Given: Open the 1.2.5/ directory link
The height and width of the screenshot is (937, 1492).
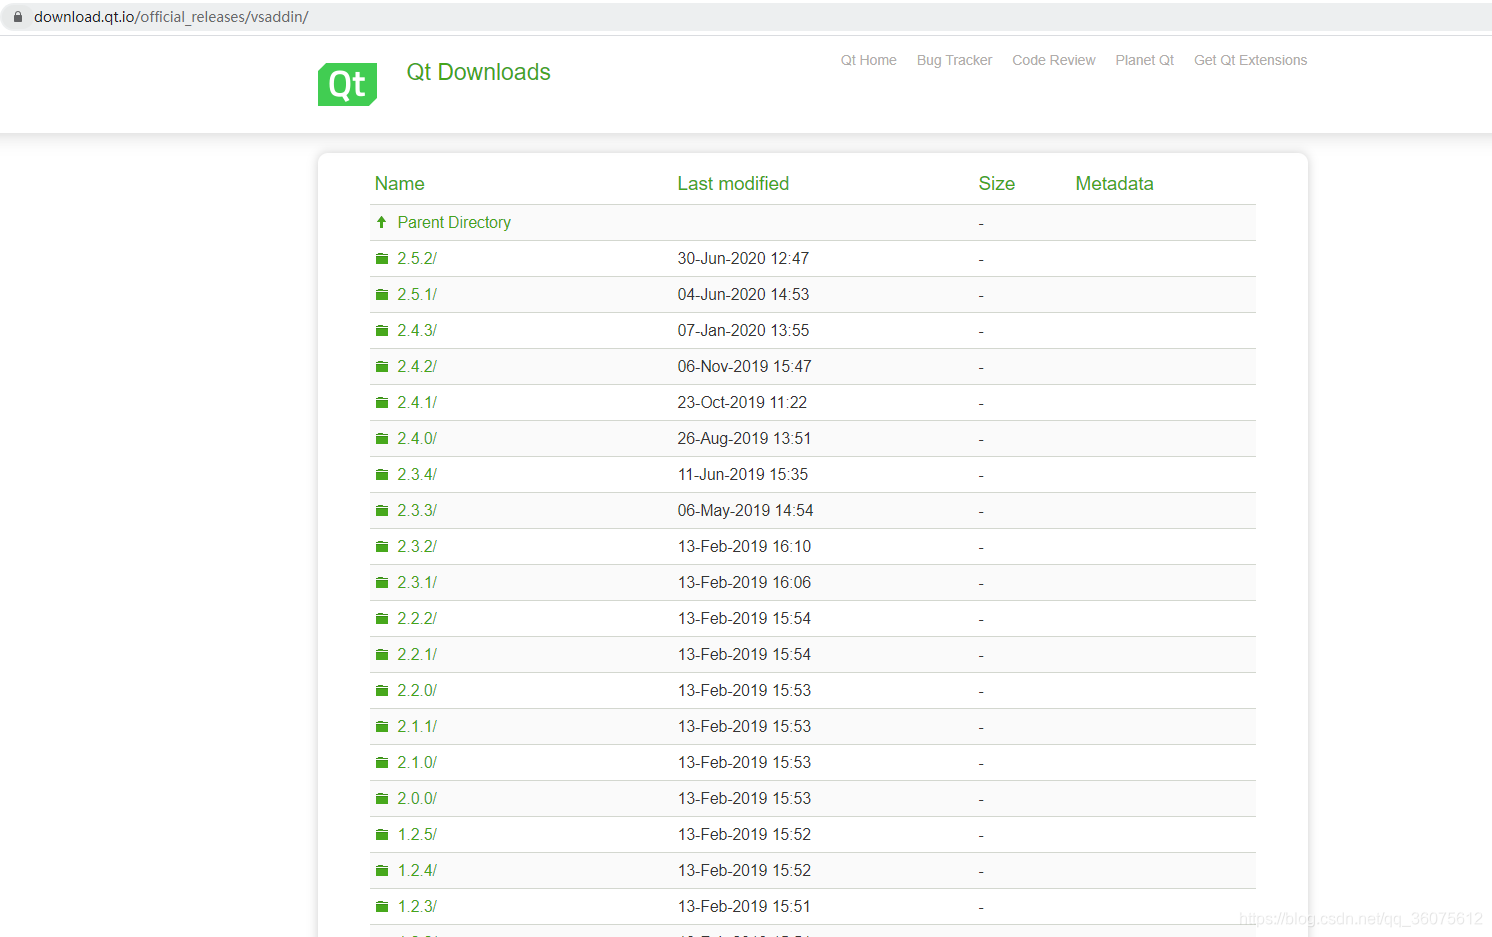Looking at the screenshot, I should (x=417, y=834).
